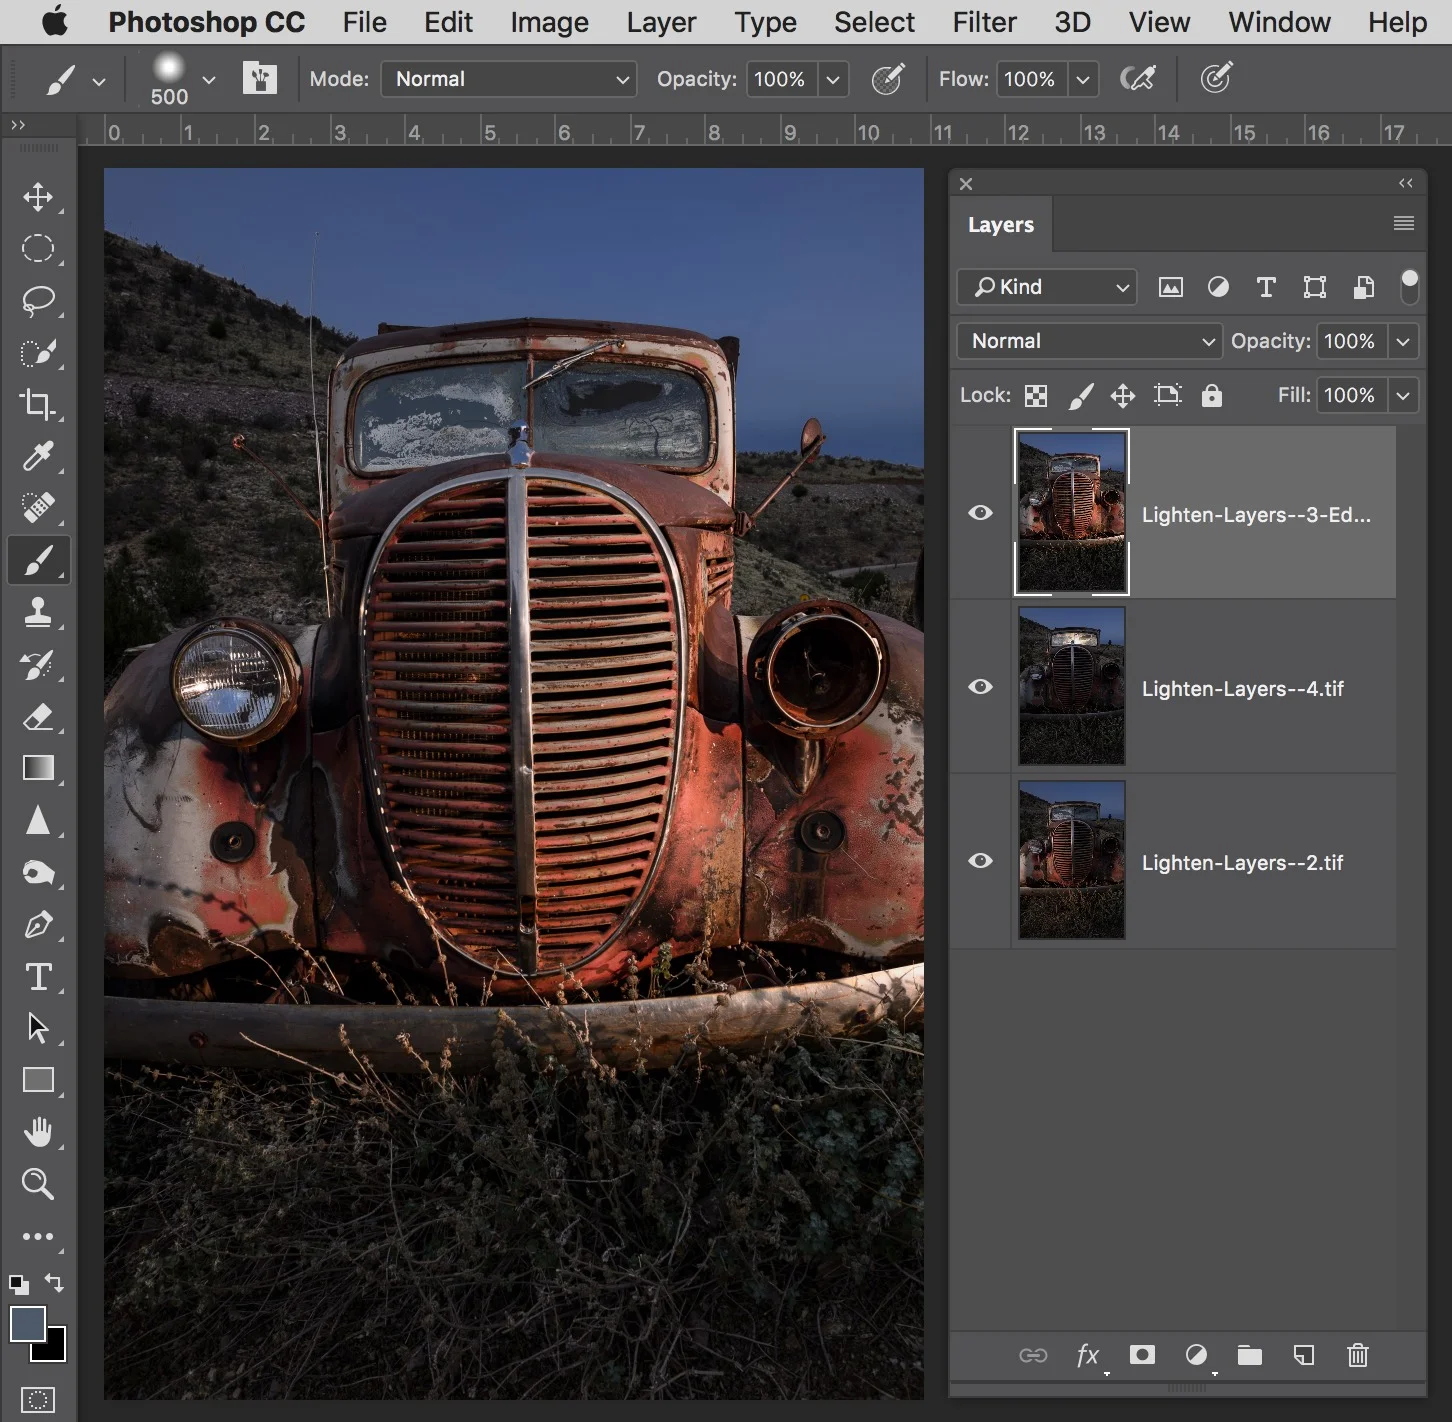1452x1422 pixels.
Task: Open the Filter menu
Action: click(984, 22)
